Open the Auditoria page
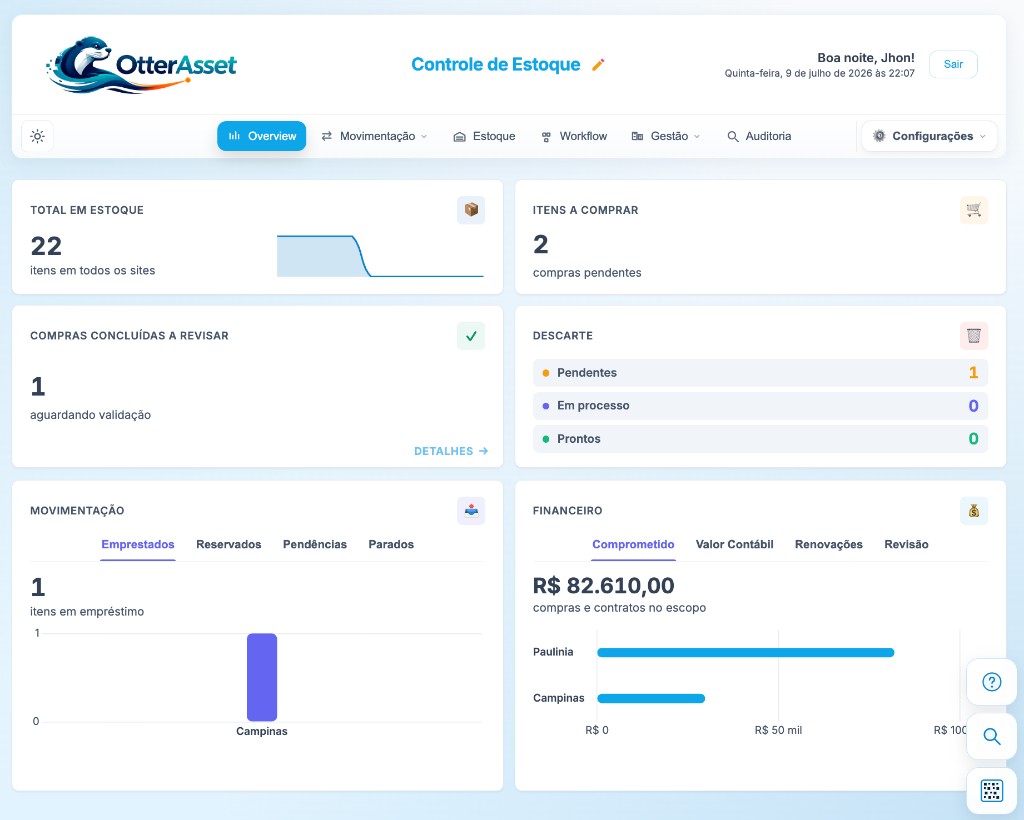Image resolution: width=1024 pixels, height=820 pixels. pyautogui.click(x=759, y=136)
